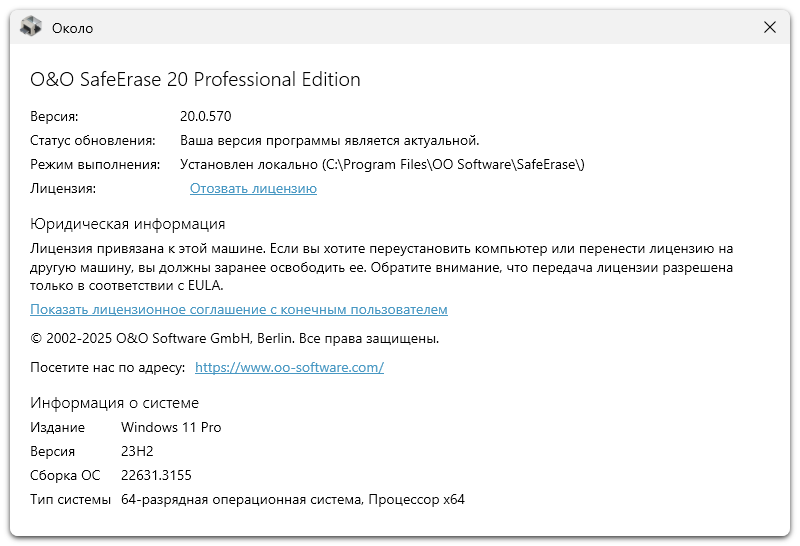The width and height of the screenshot is (800, 546).
Task: Click the installed locally path text
Action: click(382, 164)
